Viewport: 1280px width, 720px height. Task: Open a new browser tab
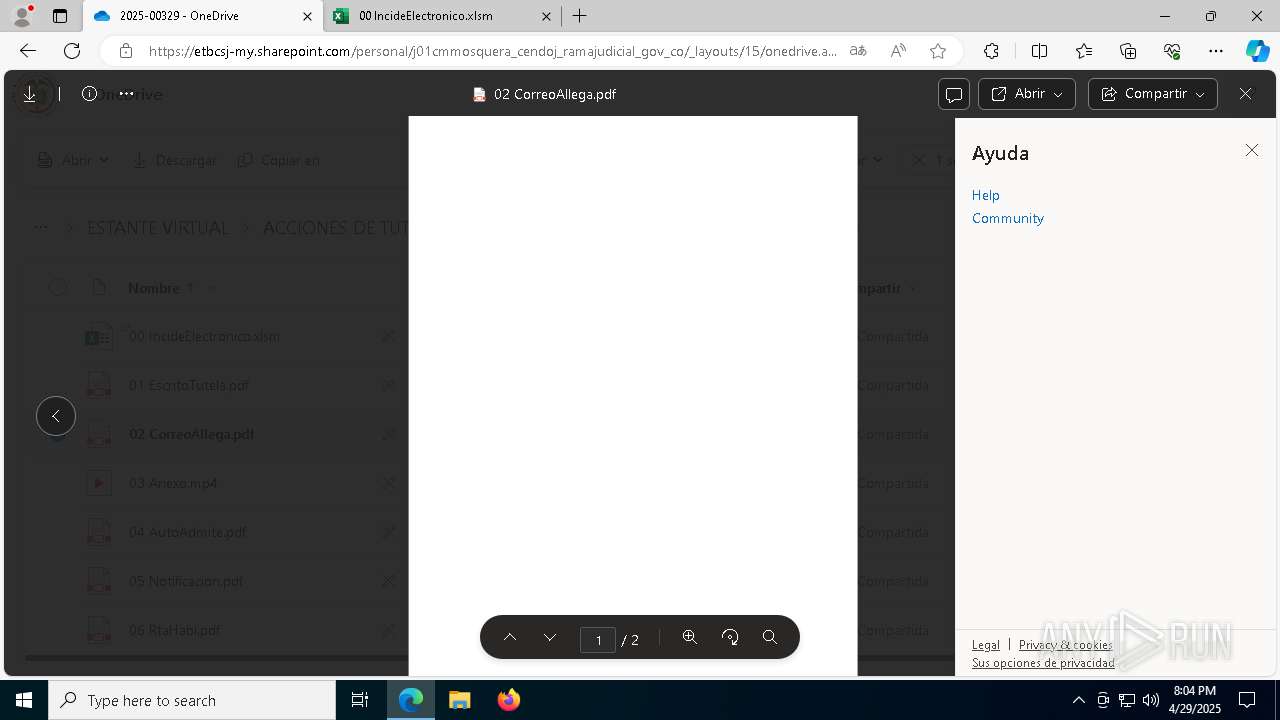[580, 16]
